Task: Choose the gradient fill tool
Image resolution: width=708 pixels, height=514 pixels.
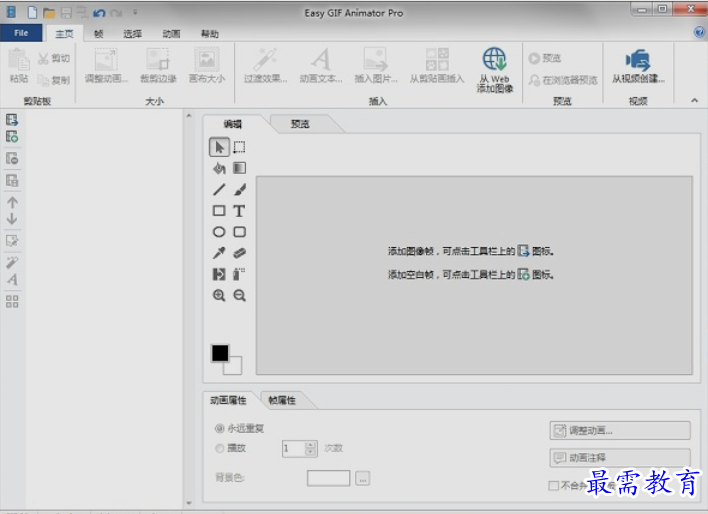Action: (239, 168)
